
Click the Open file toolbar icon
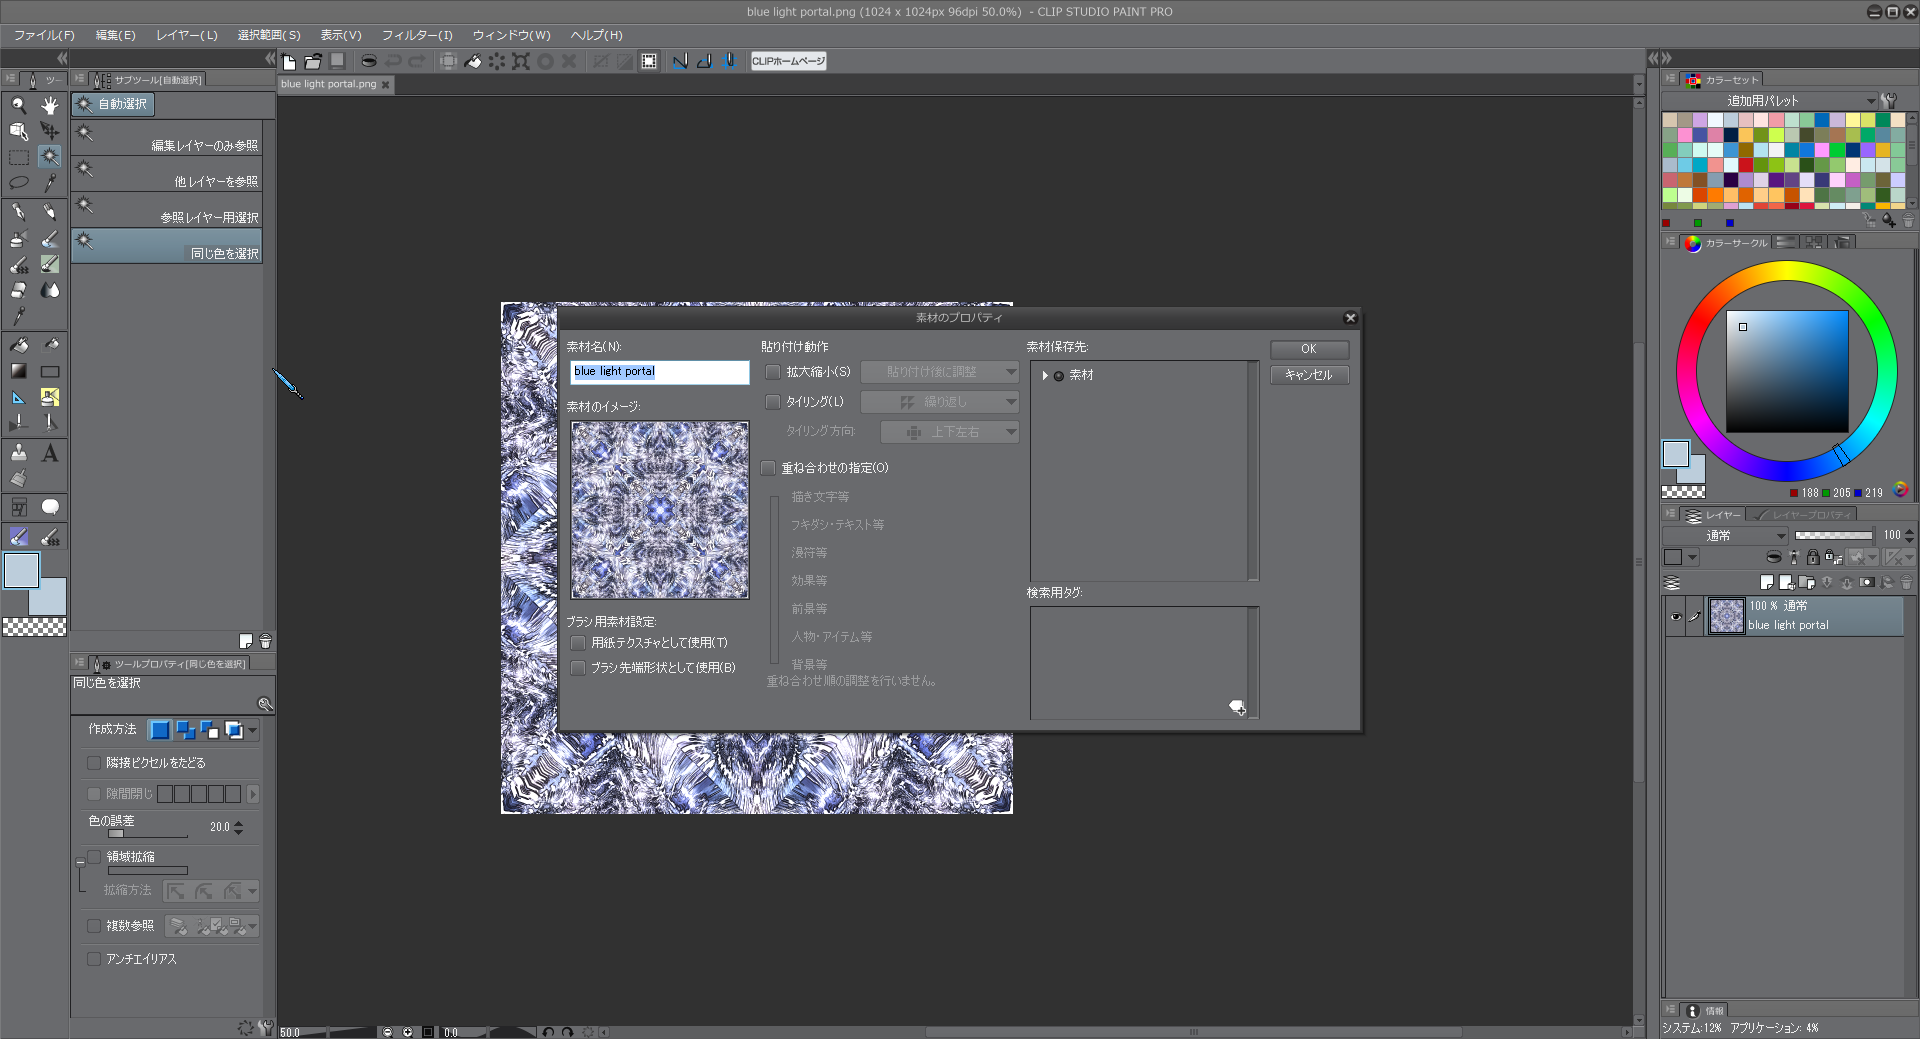[x=313, y=61]
